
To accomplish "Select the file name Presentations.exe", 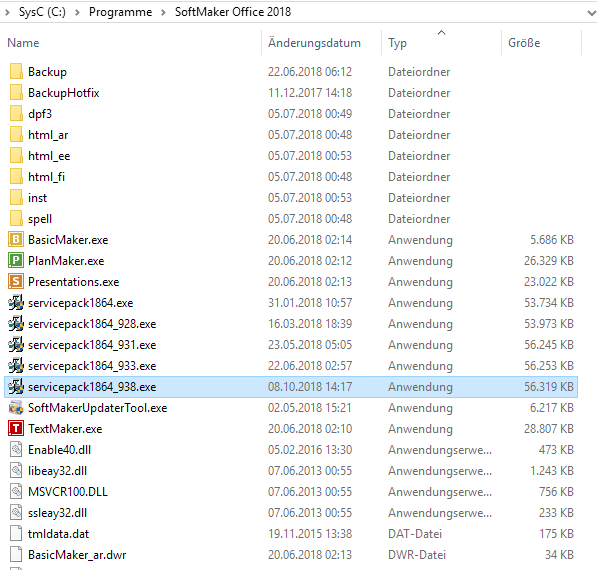I will point(73,282).
